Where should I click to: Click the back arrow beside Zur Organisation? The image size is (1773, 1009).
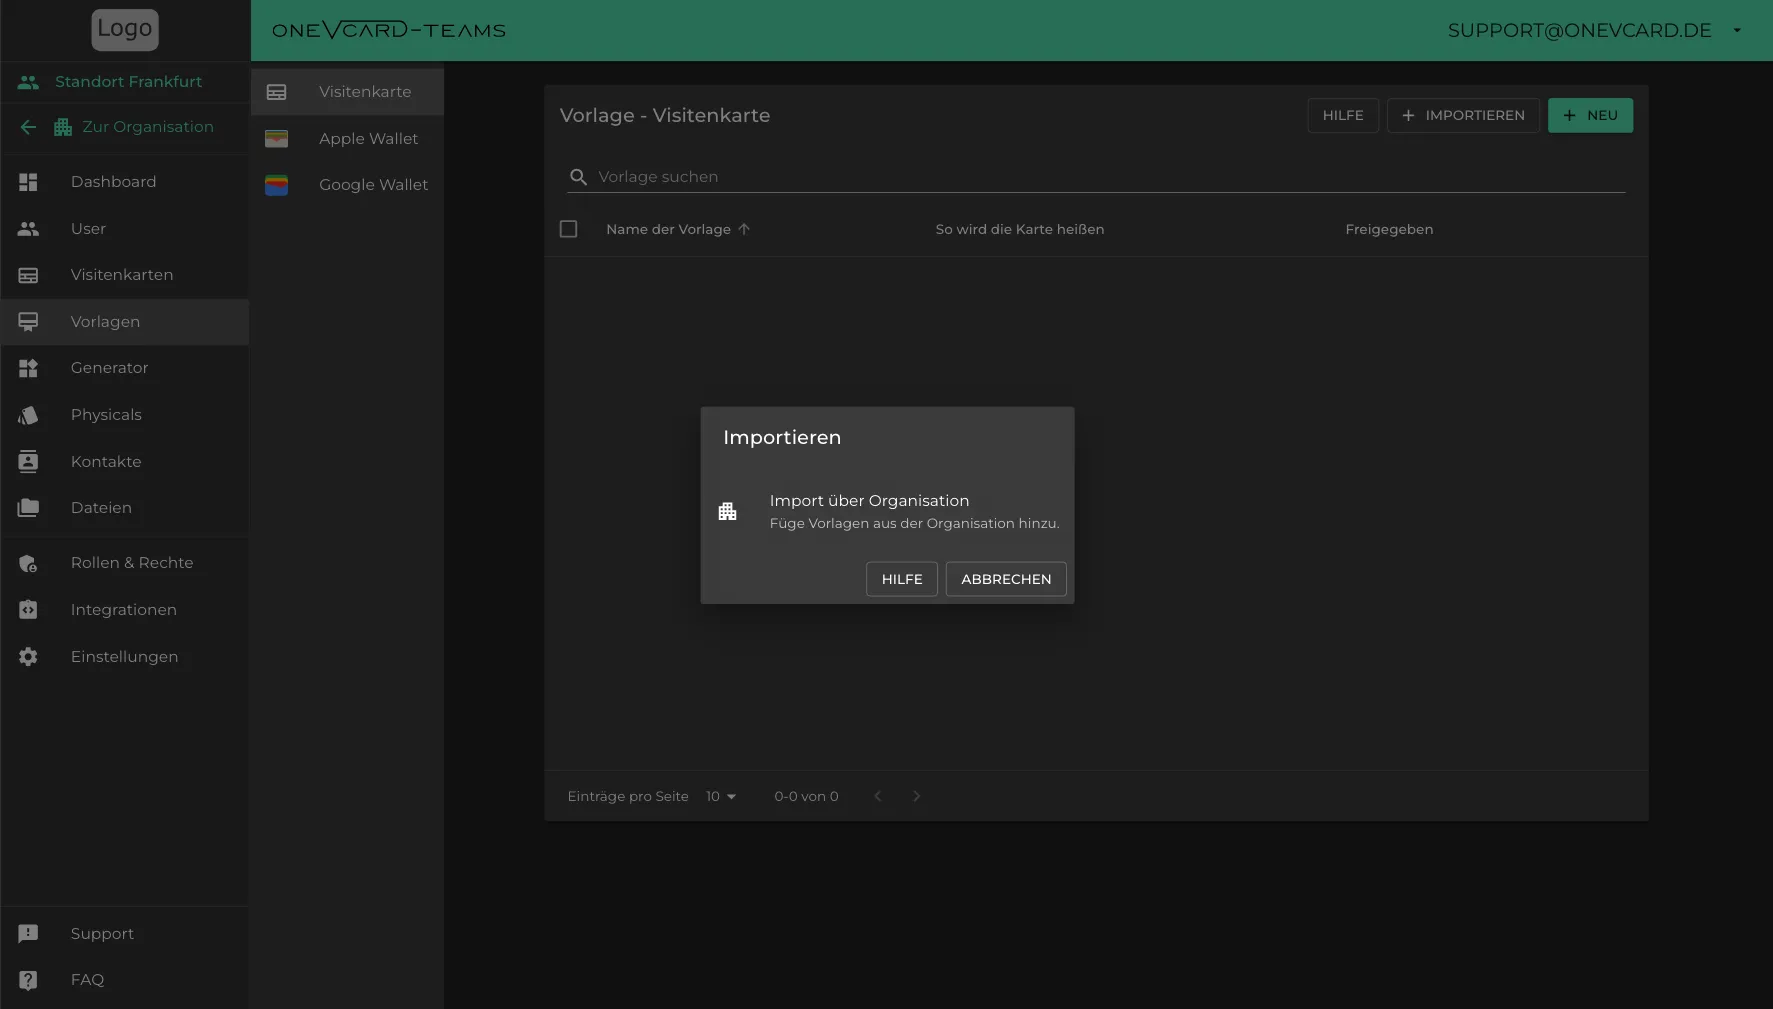pos(28,127)
